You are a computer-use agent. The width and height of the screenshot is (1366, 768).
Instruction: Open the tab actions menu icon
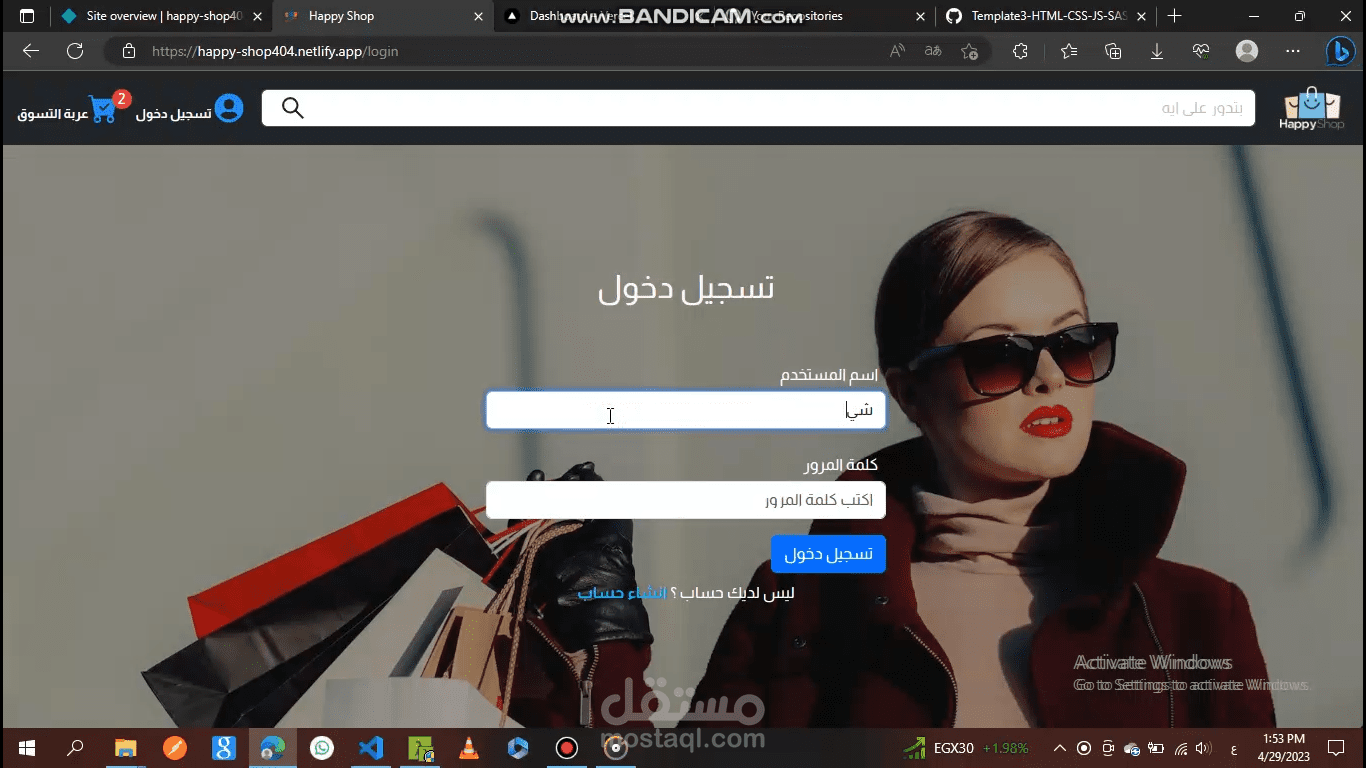click(x=27, y=16)
